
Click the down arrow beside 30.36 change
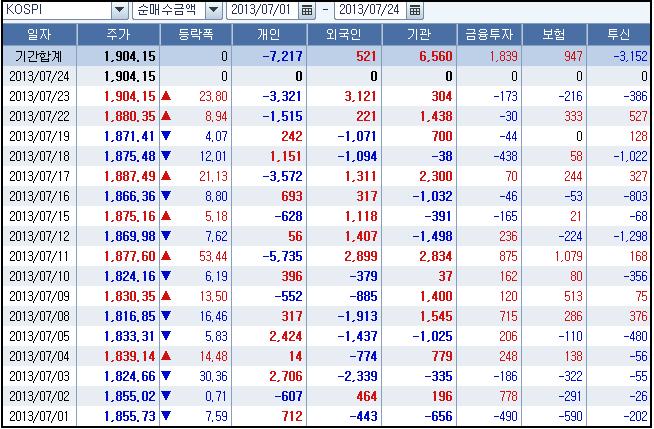[166, 376]
